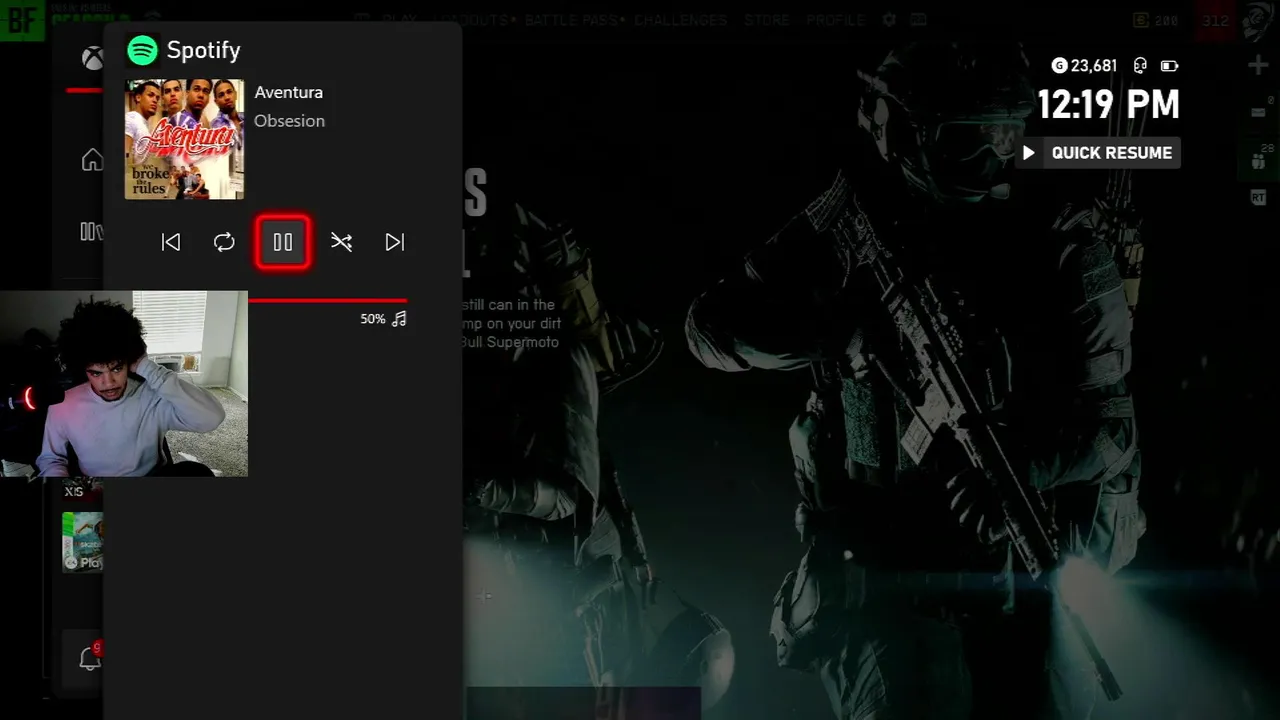The height and width of the screenshot is (720, 1280).
Task: Click the '50%' volume value
Action: coord(373,319)
